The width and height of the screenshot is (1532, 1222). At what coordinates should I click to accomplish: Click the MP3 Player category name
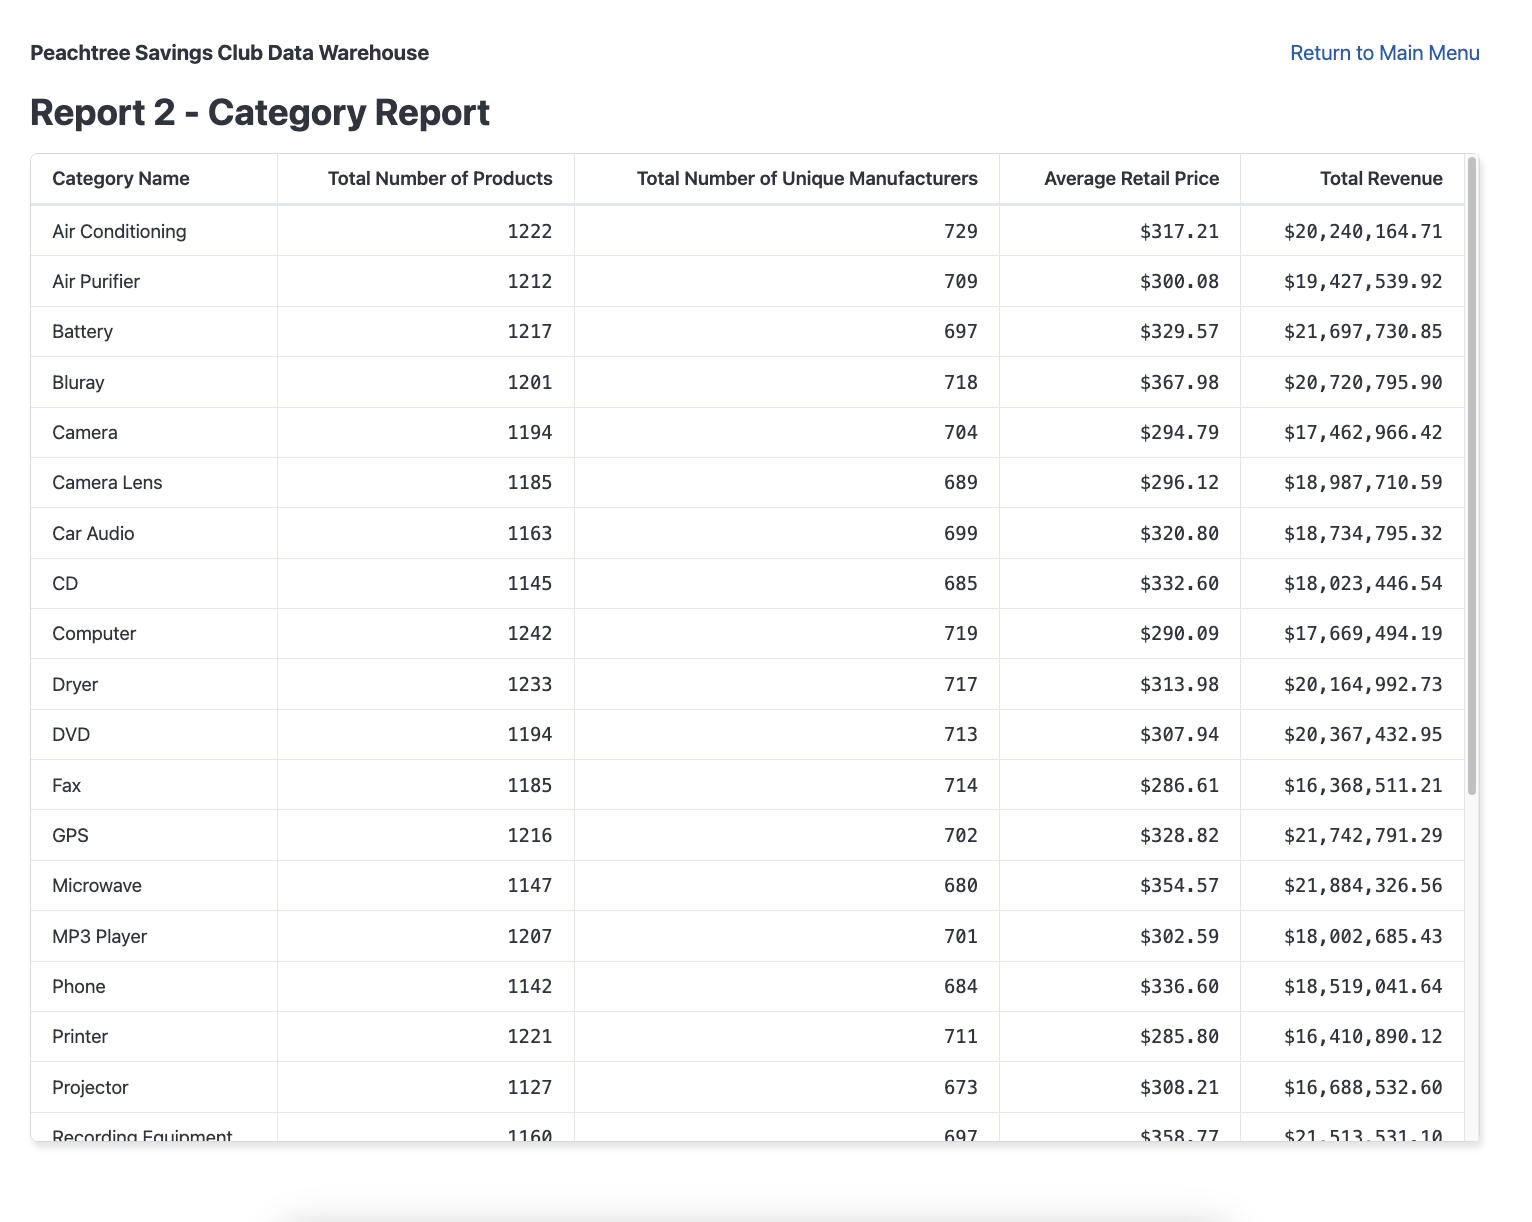99,936
